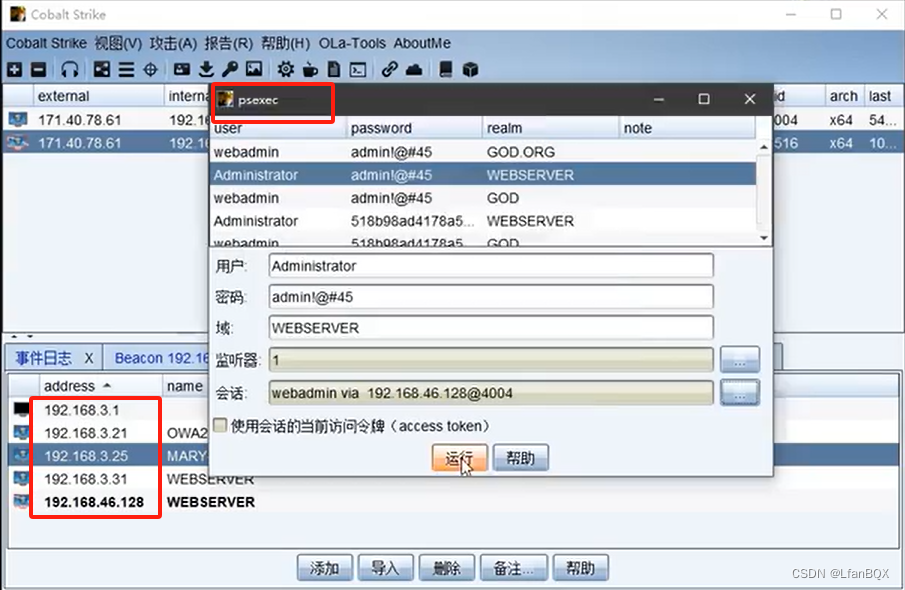This screenshot has width=905, height=590.
Task: Click the credentials list scrollbar down arrow
Action: 764,238
